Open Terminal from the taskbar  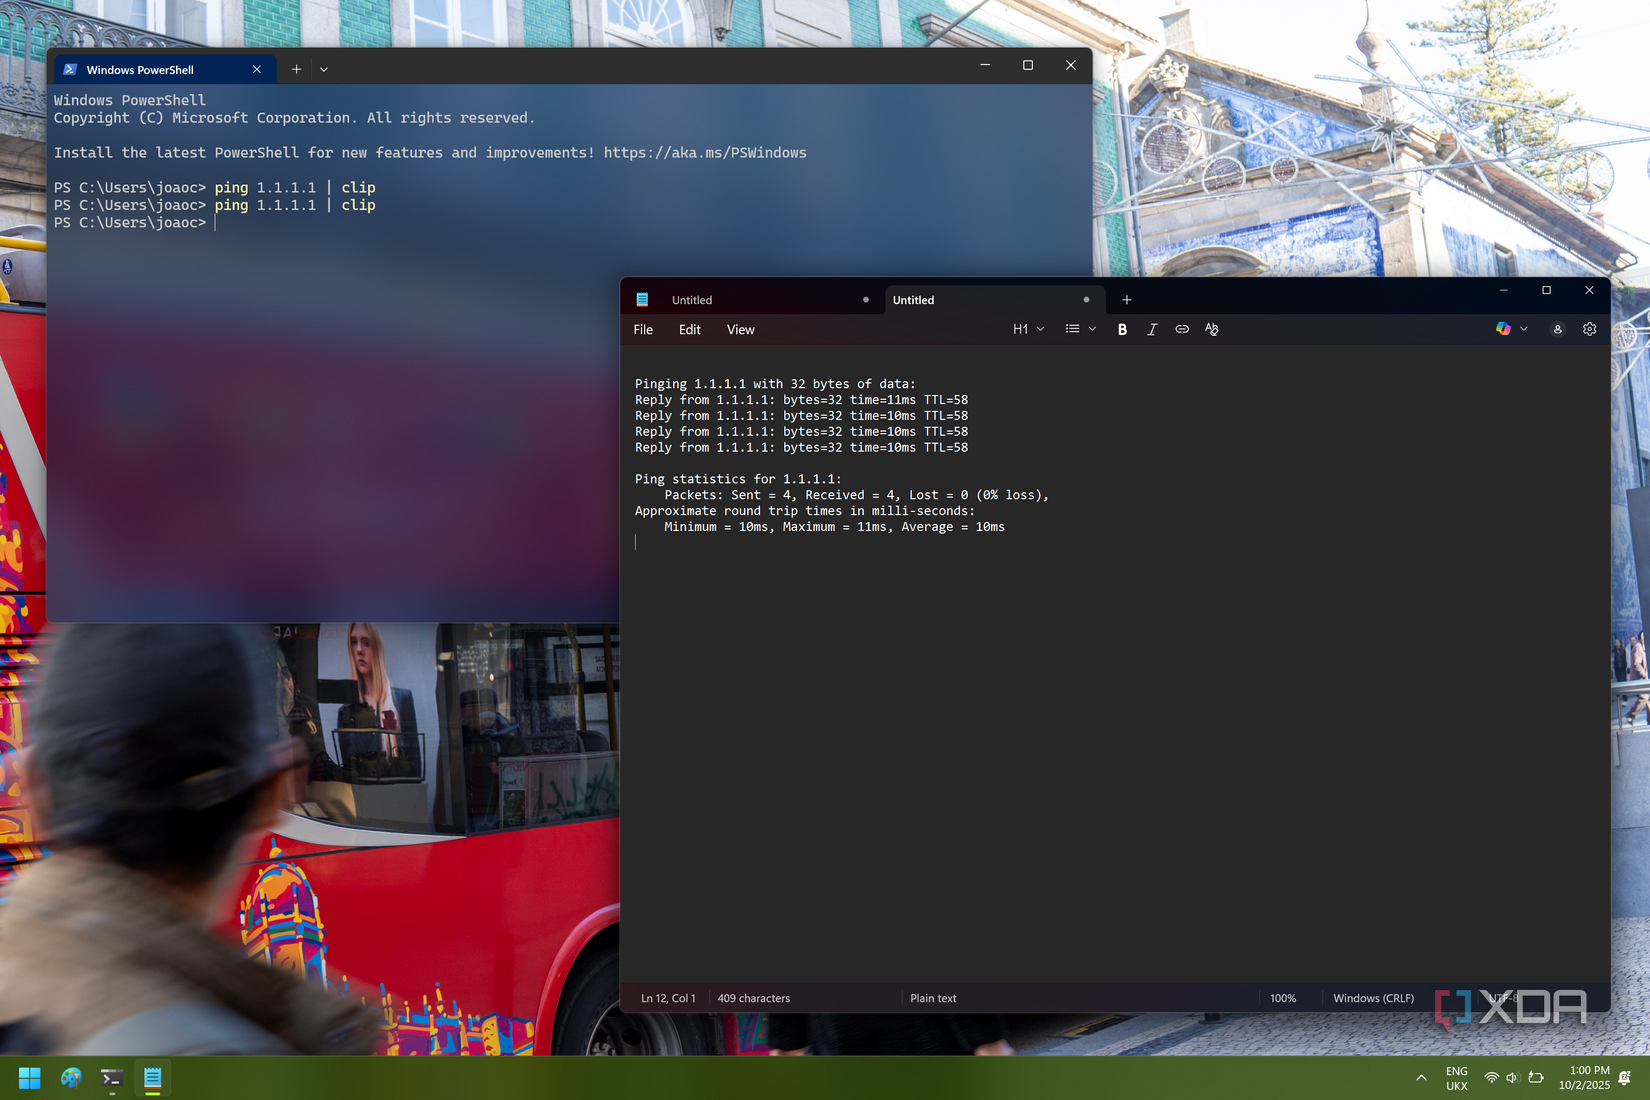(x=111, y=1078)
